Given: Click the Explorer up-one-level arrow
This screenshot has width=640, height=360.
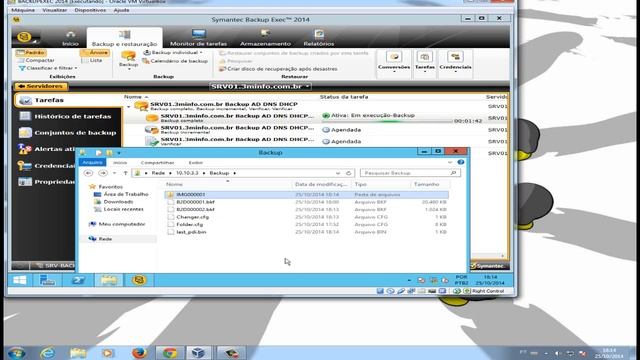Looking at the screenshot, I should 125,173.
